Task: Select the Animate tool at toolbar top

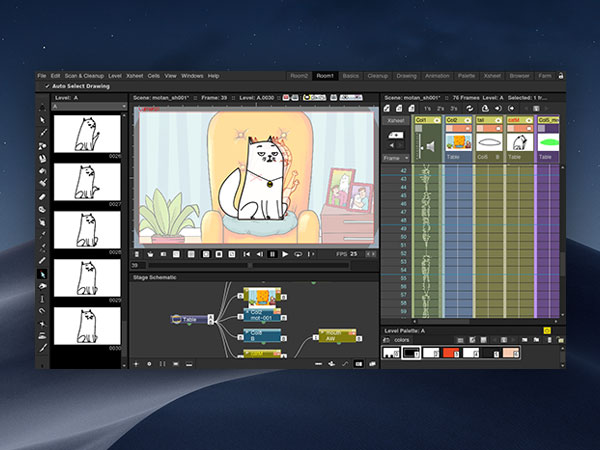Action: [43, 107]
